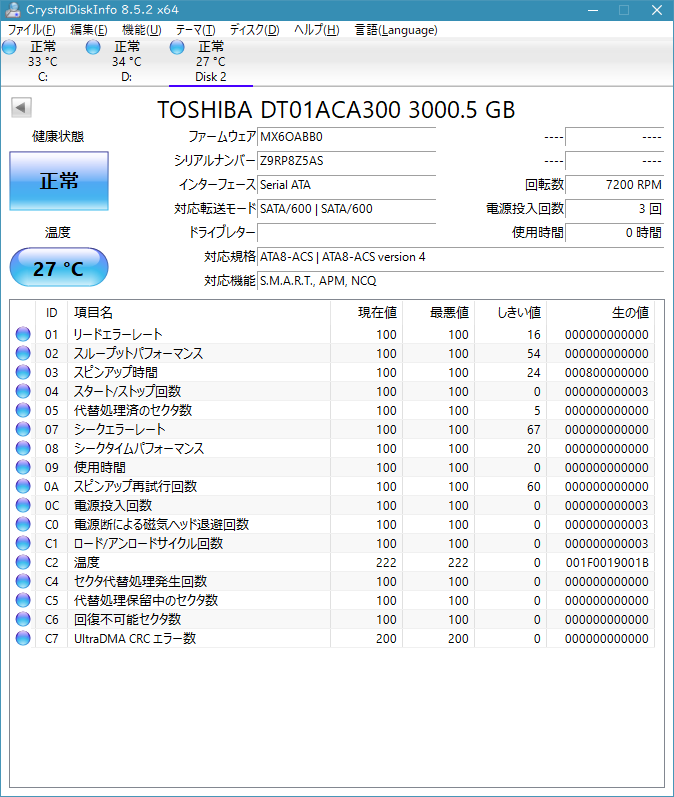Click the ATA8-ACS standard field
The image size is (674, 797).
pos(461,257)
